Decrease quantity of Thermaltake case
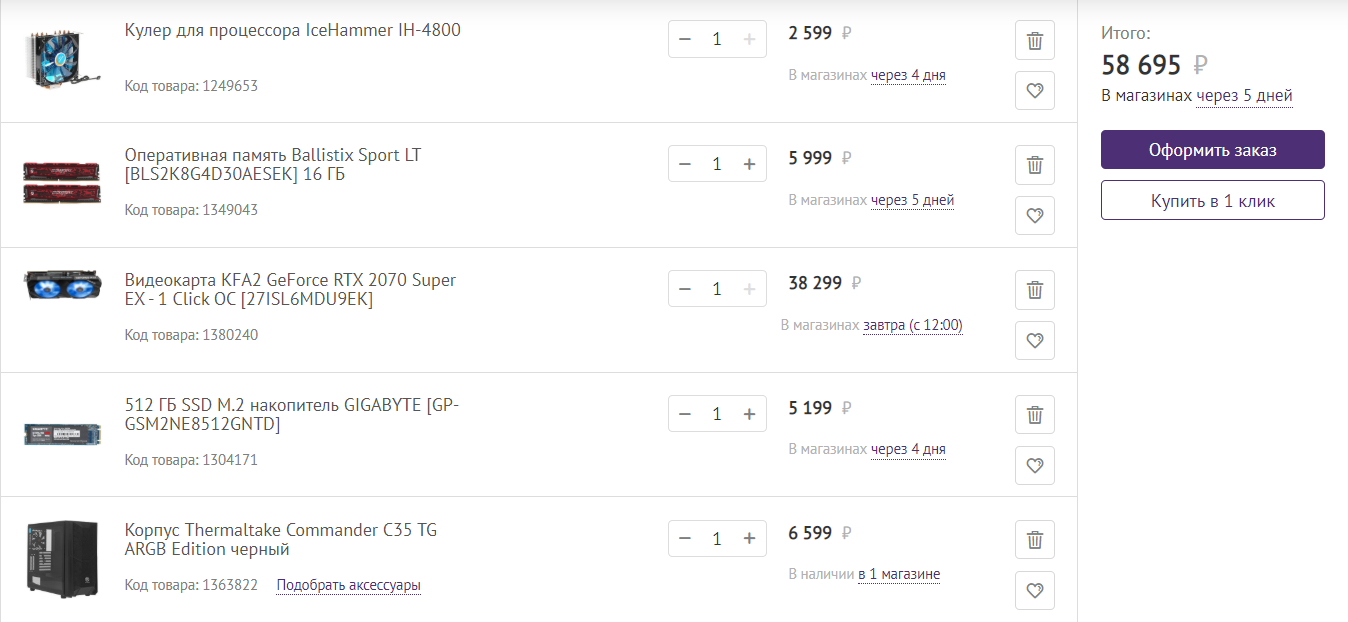Image resolution: width=1348 pixels, height=622 pixels. tap(685, 539)
